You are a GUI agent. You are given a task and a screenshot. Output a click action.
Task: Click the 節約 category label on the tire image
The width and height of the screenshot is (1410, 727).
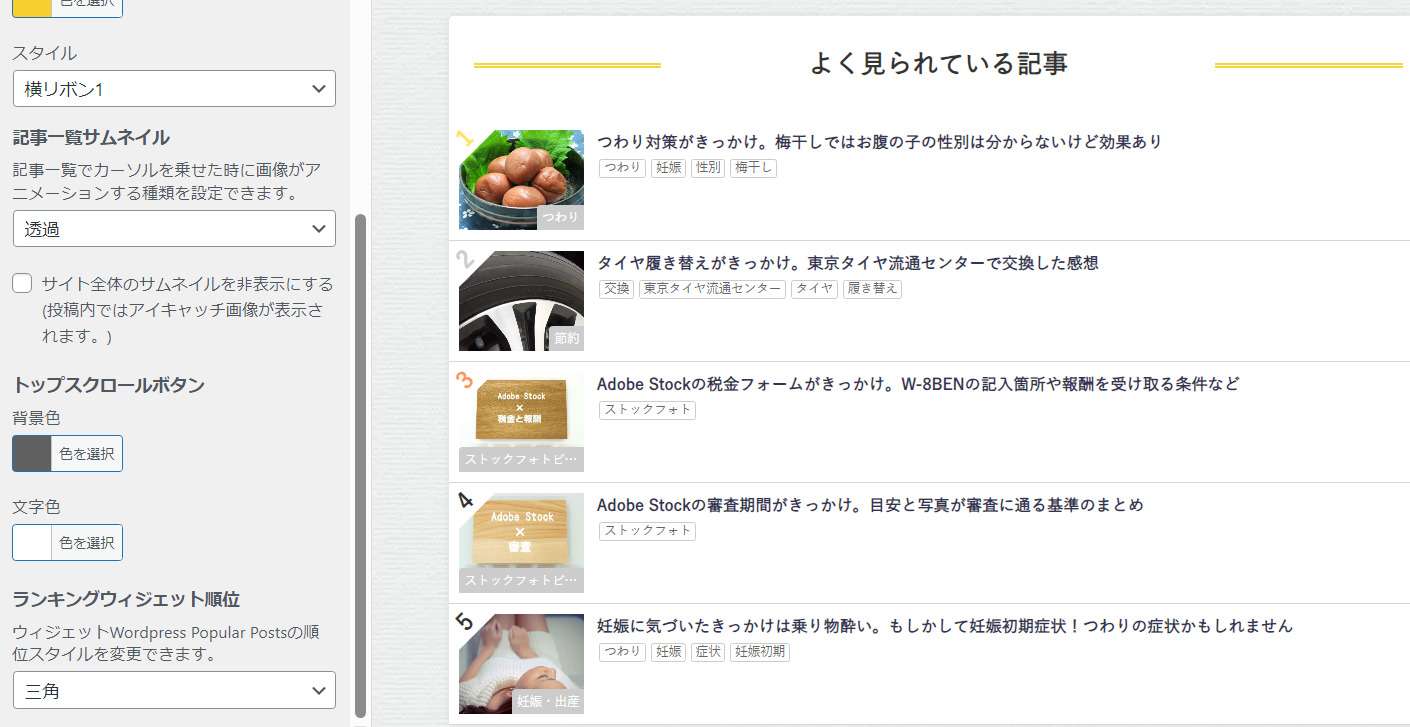coord(566,338)
